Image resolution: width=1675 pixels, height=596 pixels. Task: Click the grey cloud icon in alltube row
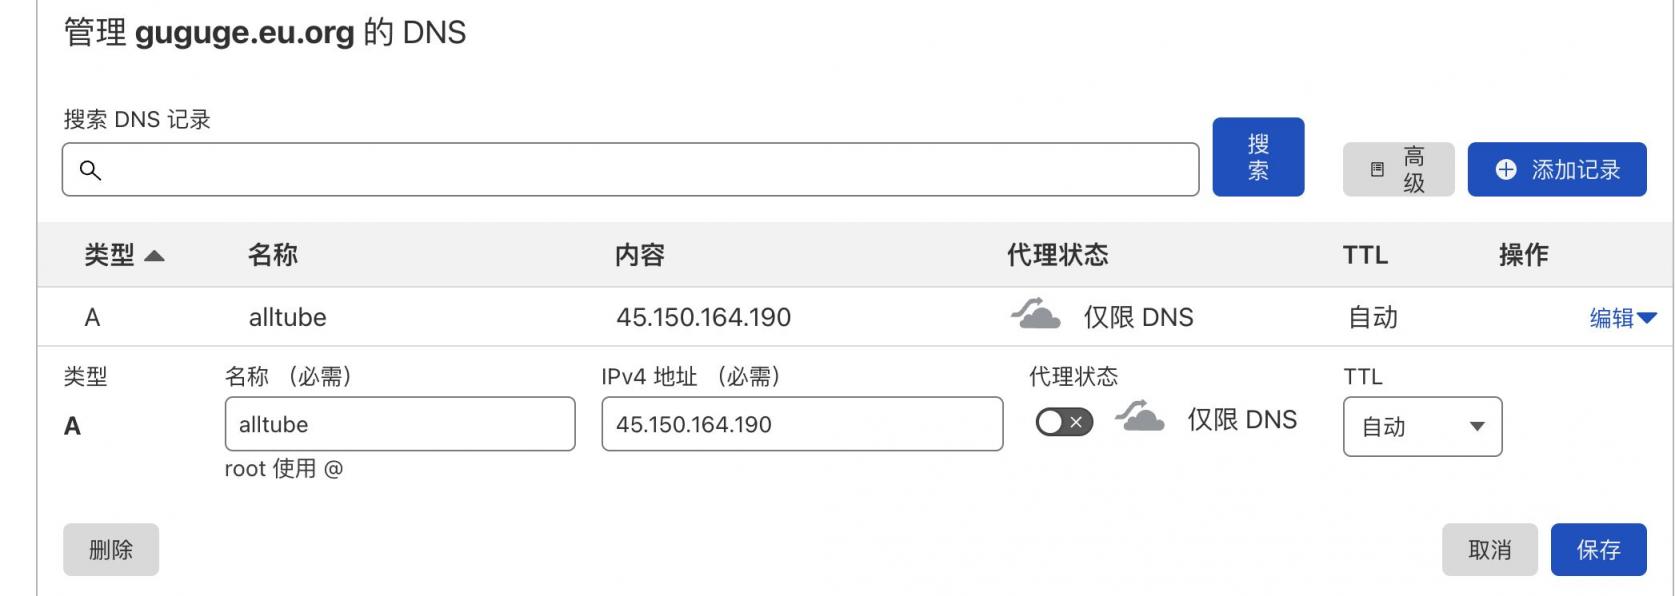coord(1035,315)
